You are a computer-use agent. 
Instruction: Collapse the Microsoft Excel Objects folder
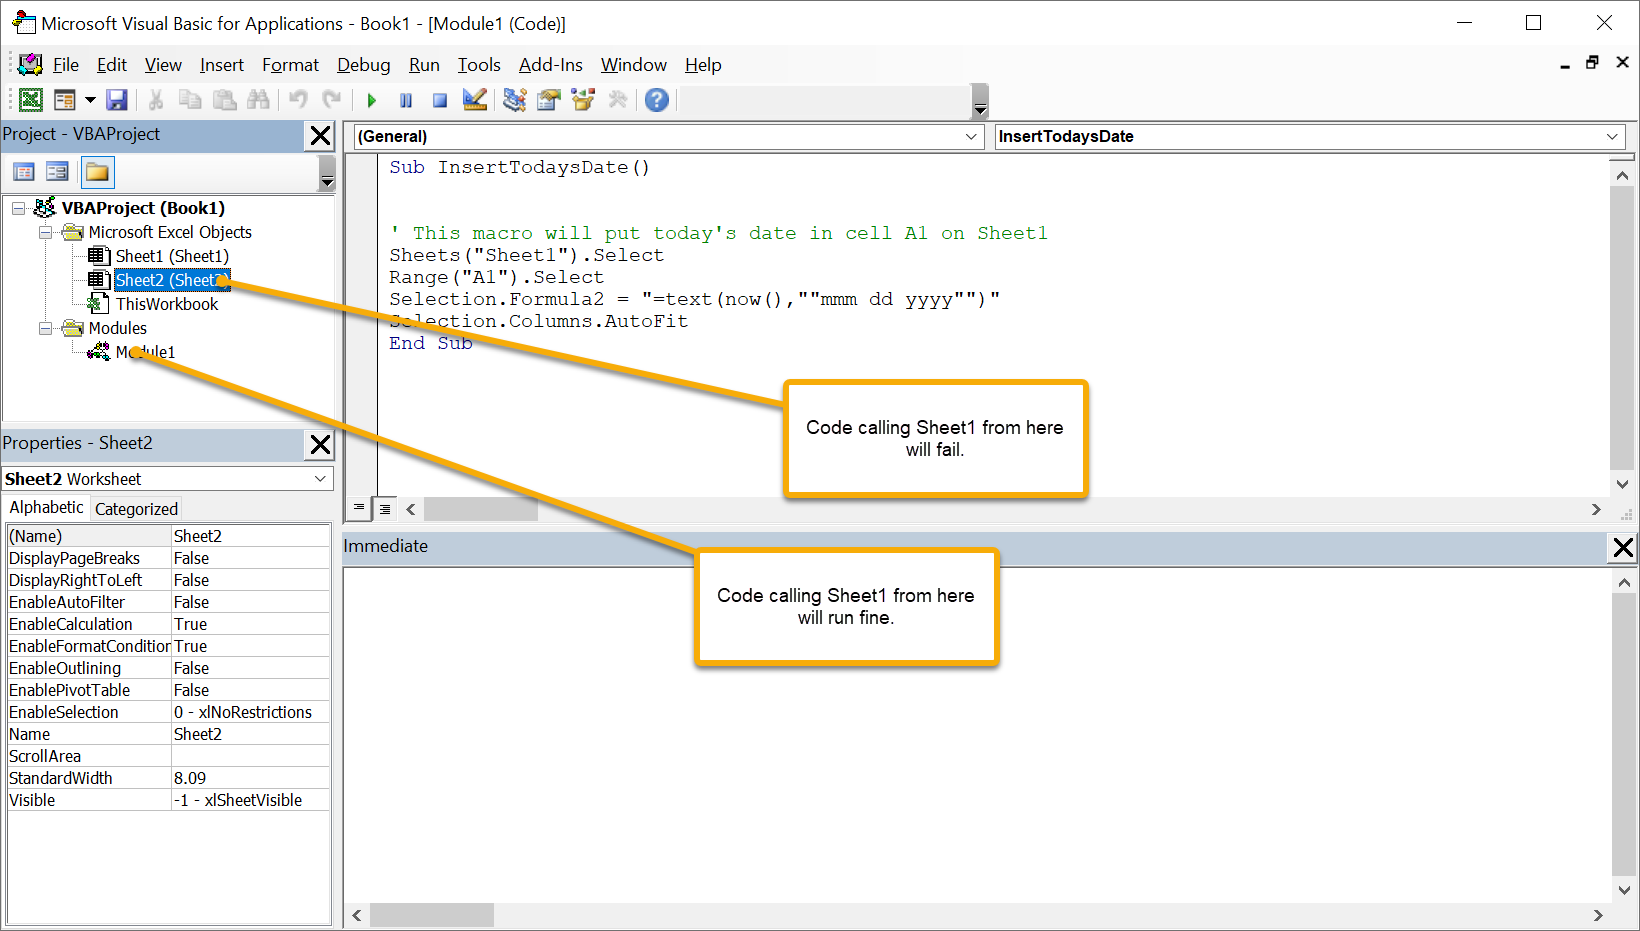45,232
